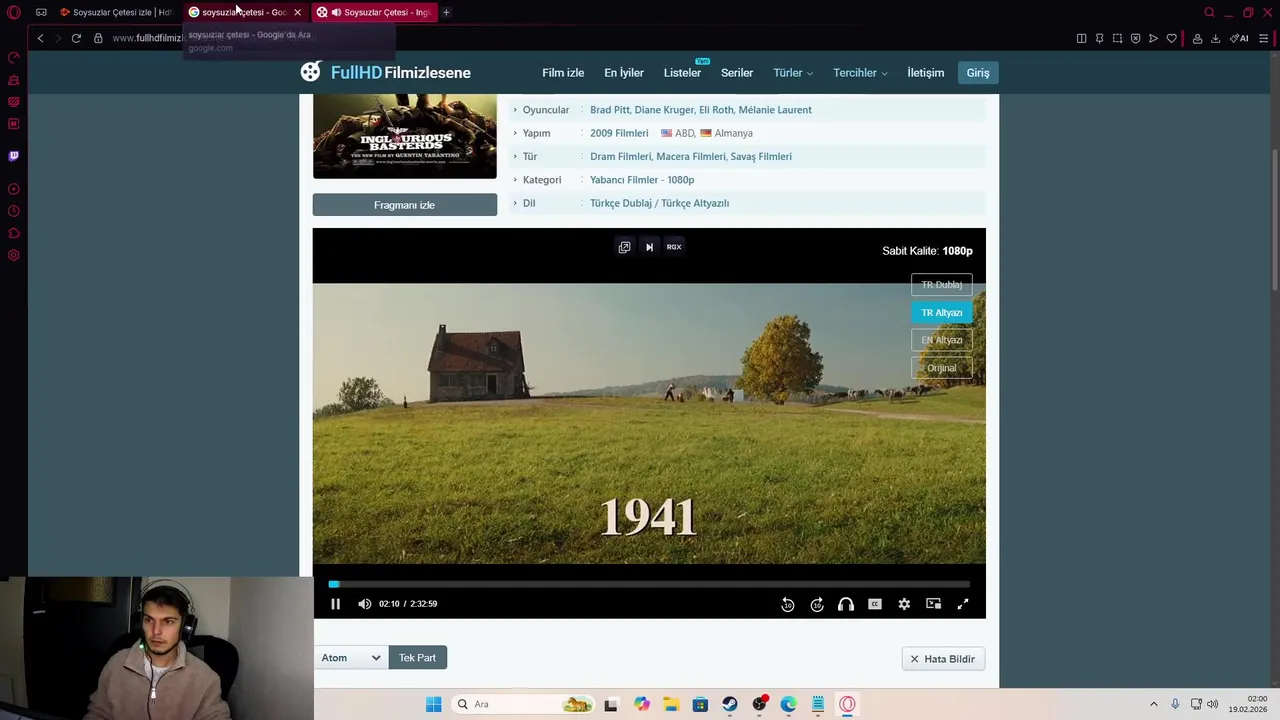Open player settings gear
Image resolution: width=1280 pixels, height=720 pixels.
[904, 604]
